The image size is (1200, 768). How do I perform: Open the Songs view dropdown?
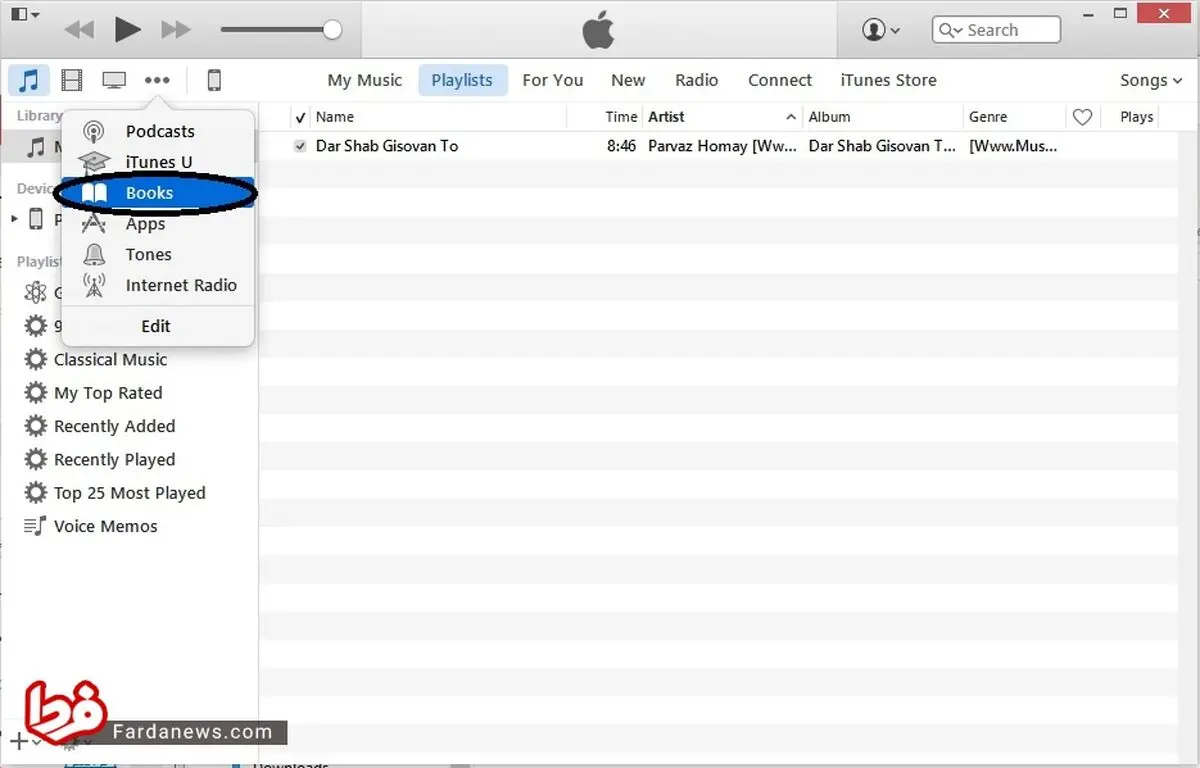click(x=1151, y=80)
